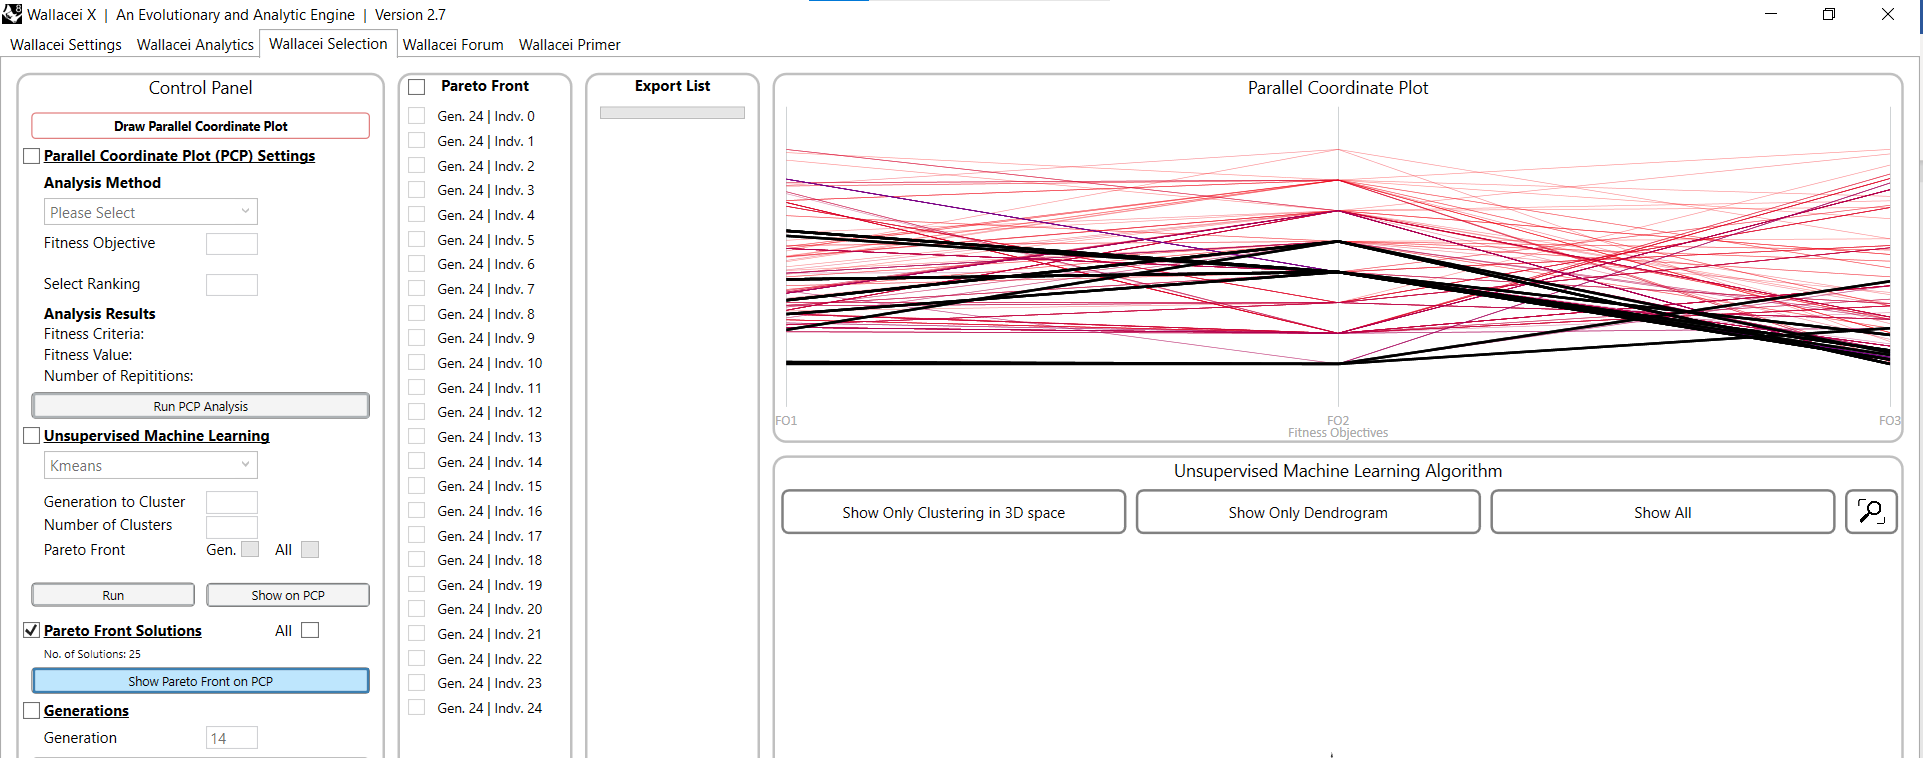Click the Run clustering button
1923x758 pixels.
pyautogui.click(x=113, y=595)
